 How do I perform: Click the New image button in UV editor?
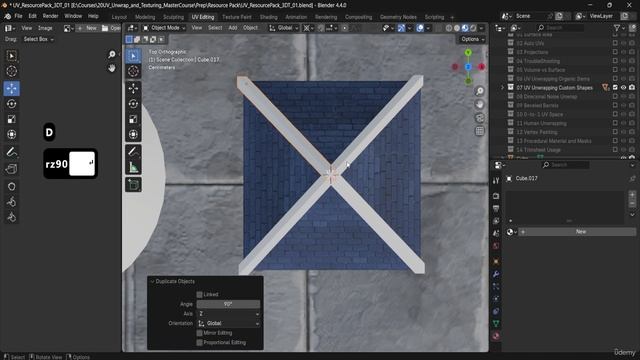click(87, 28)
